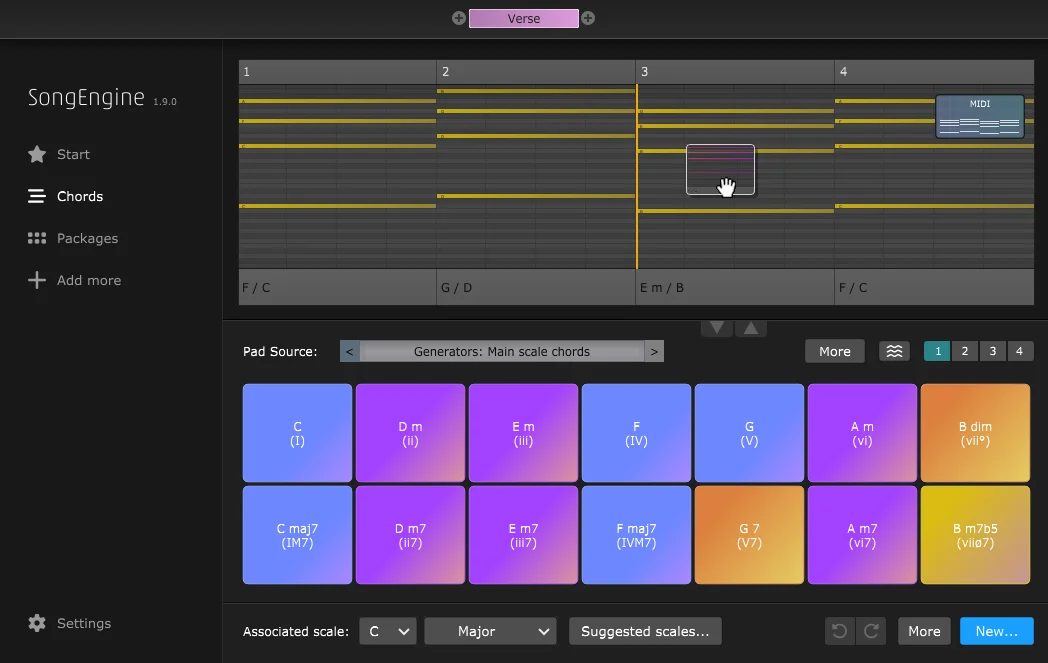Go to previous pad source with left arrow
The image size is (1048, 663).
pos(350,352)
